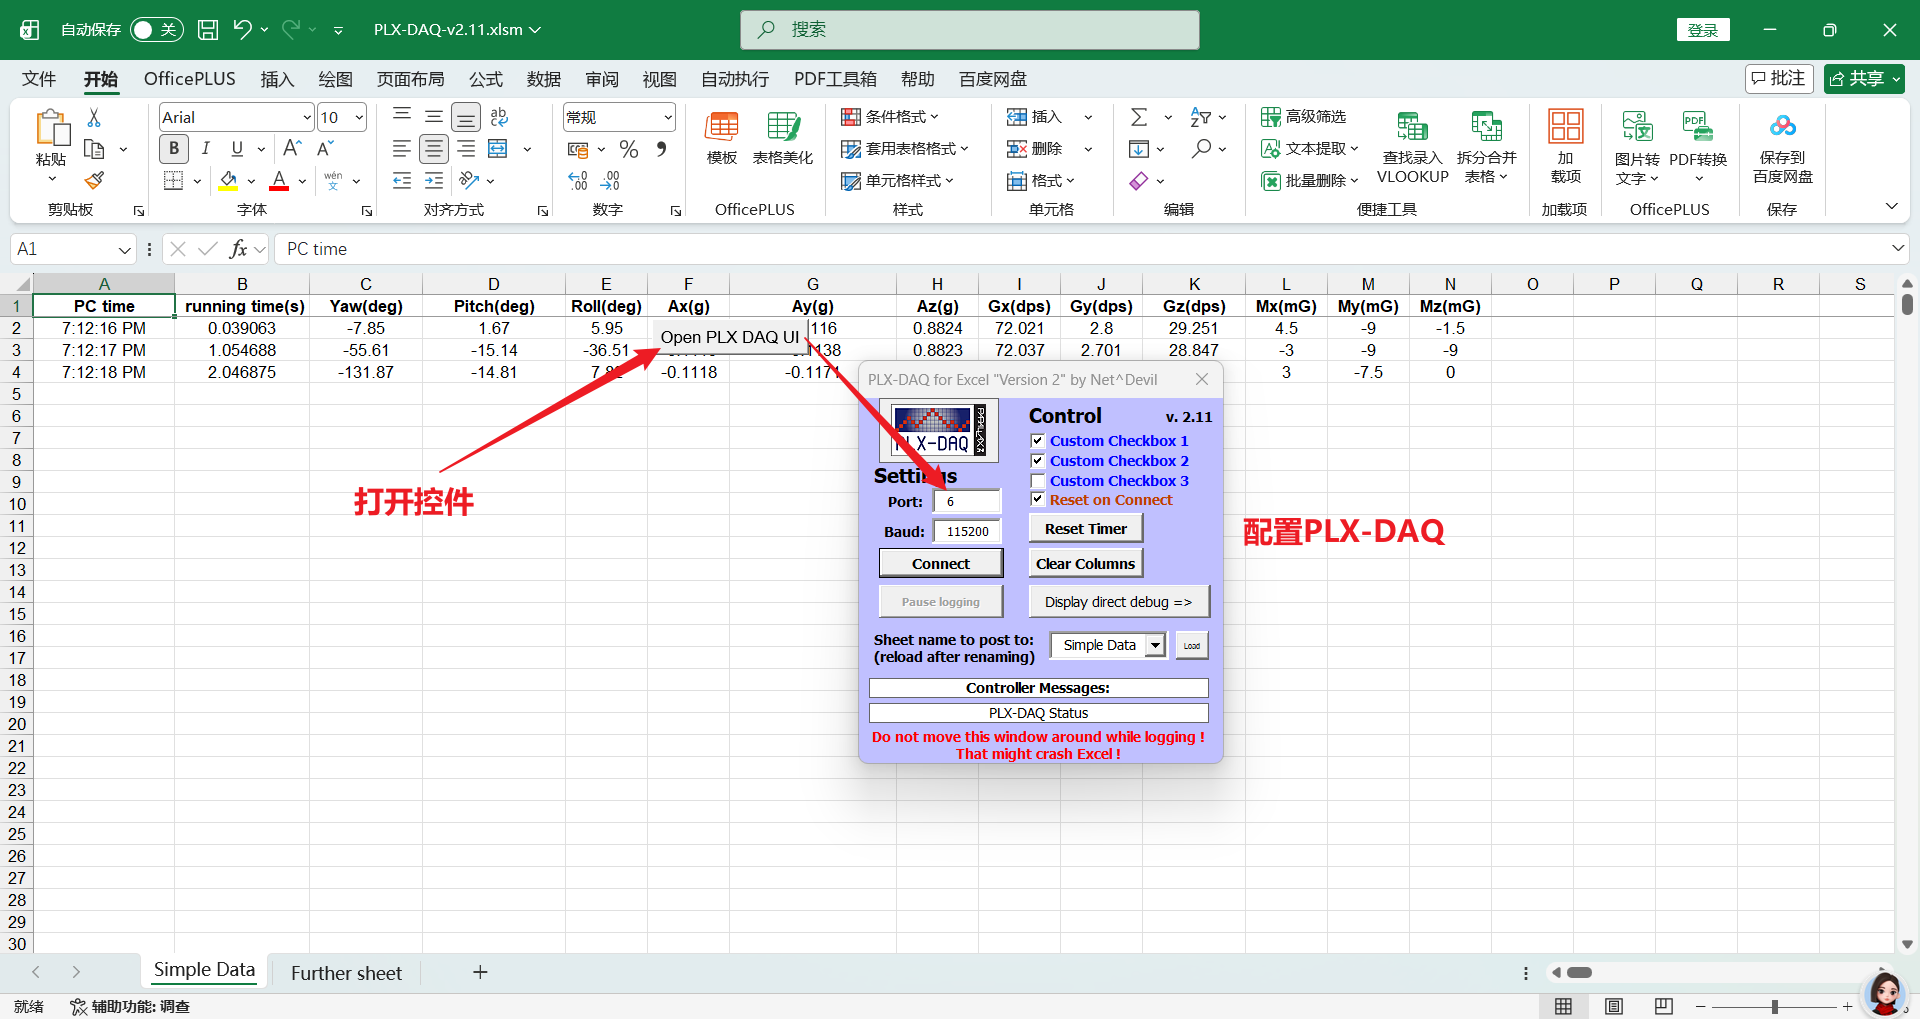Viewport: 1920px width, 1019px height.
Task: Increase font size with larger A icon
Action: coord(291,148)
